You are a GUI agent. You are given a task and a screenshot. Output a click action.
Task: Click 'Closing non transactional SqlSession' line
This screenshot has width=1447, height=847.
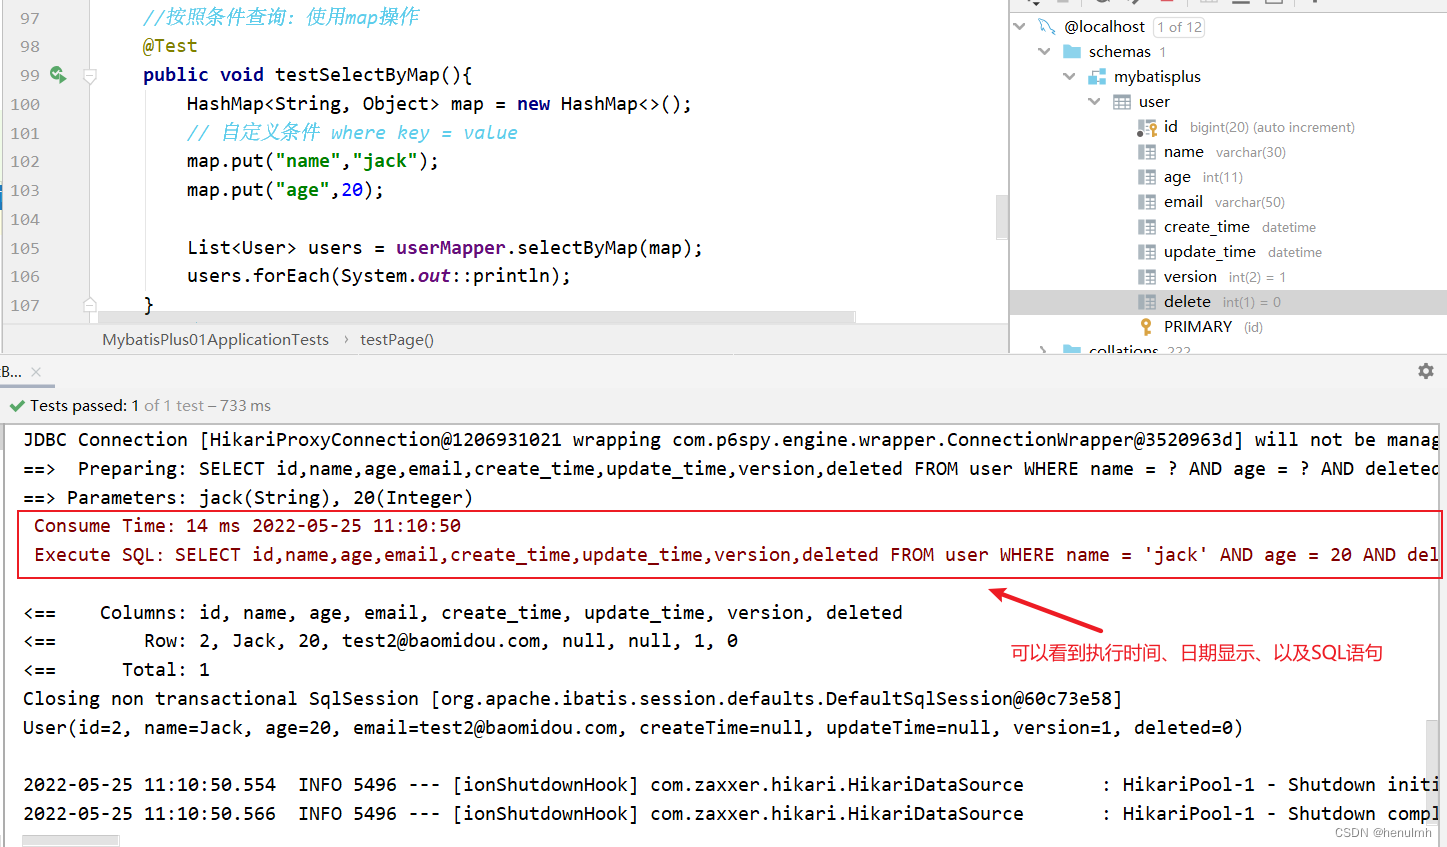click(x=572, y=699)
